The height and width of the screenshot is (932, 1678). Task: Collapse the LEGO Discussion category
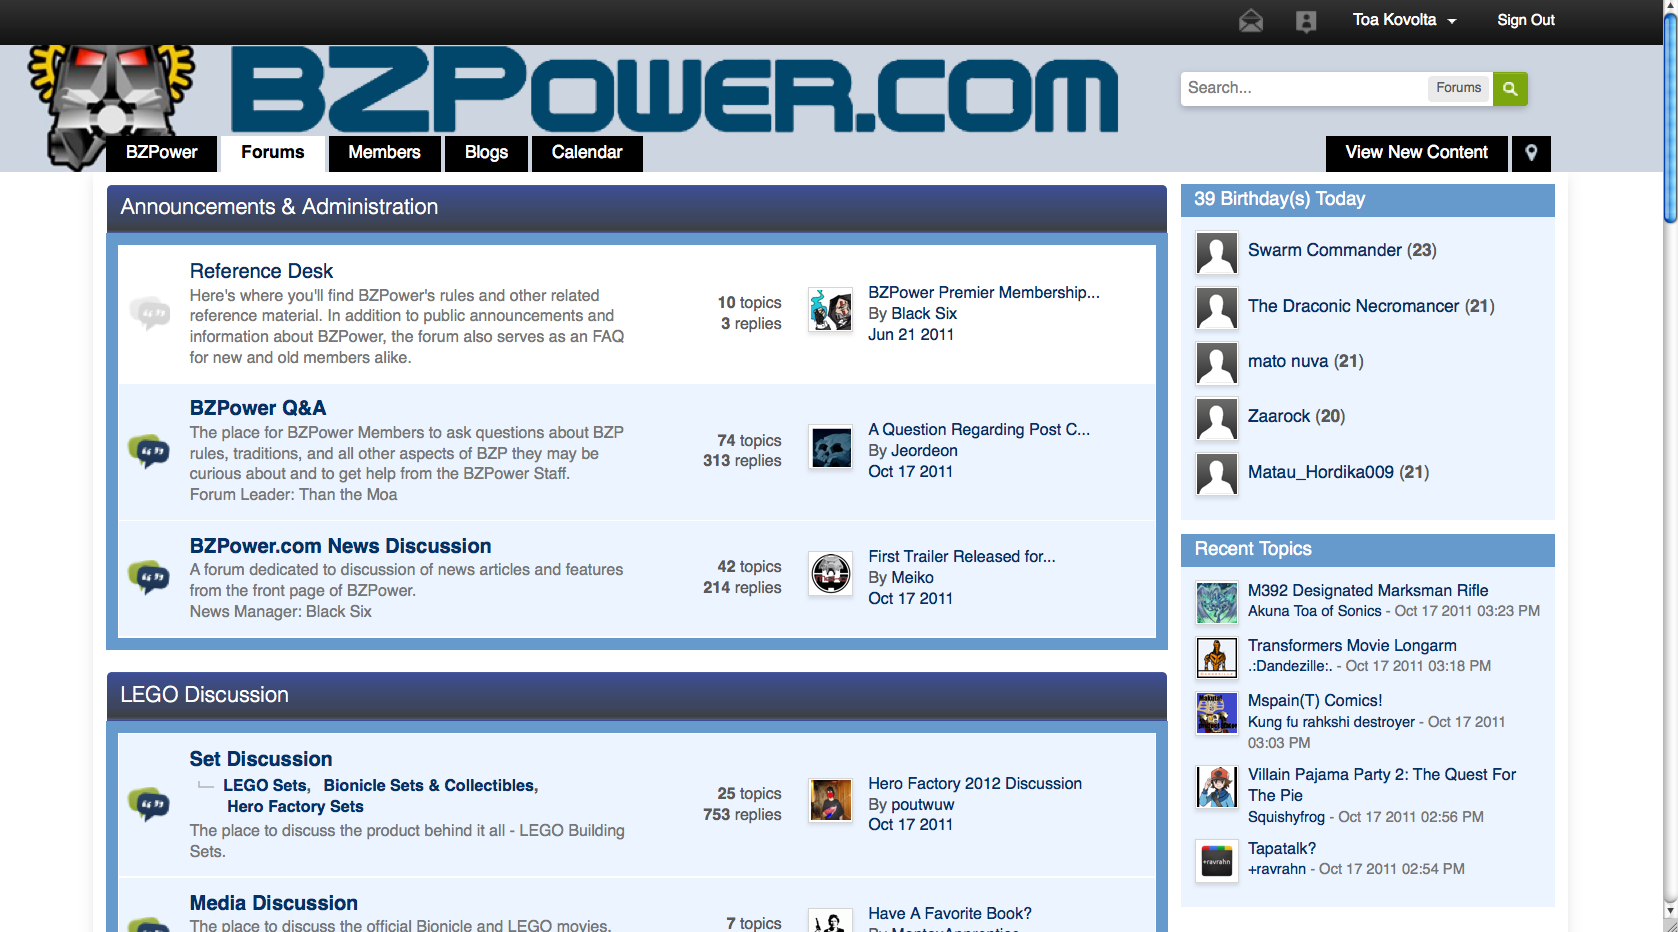click(637, 695)
